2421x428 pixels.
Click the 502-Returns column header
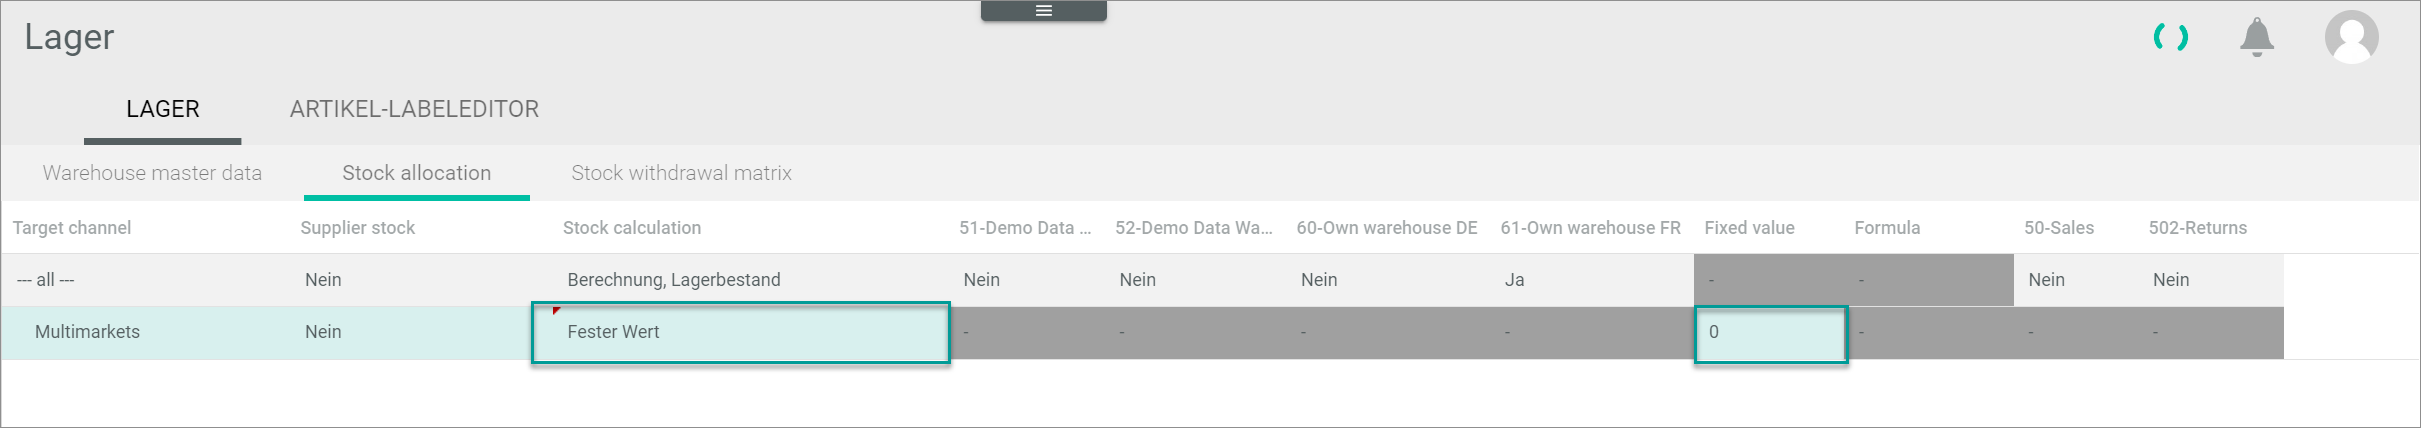[x=2197, y=228]
